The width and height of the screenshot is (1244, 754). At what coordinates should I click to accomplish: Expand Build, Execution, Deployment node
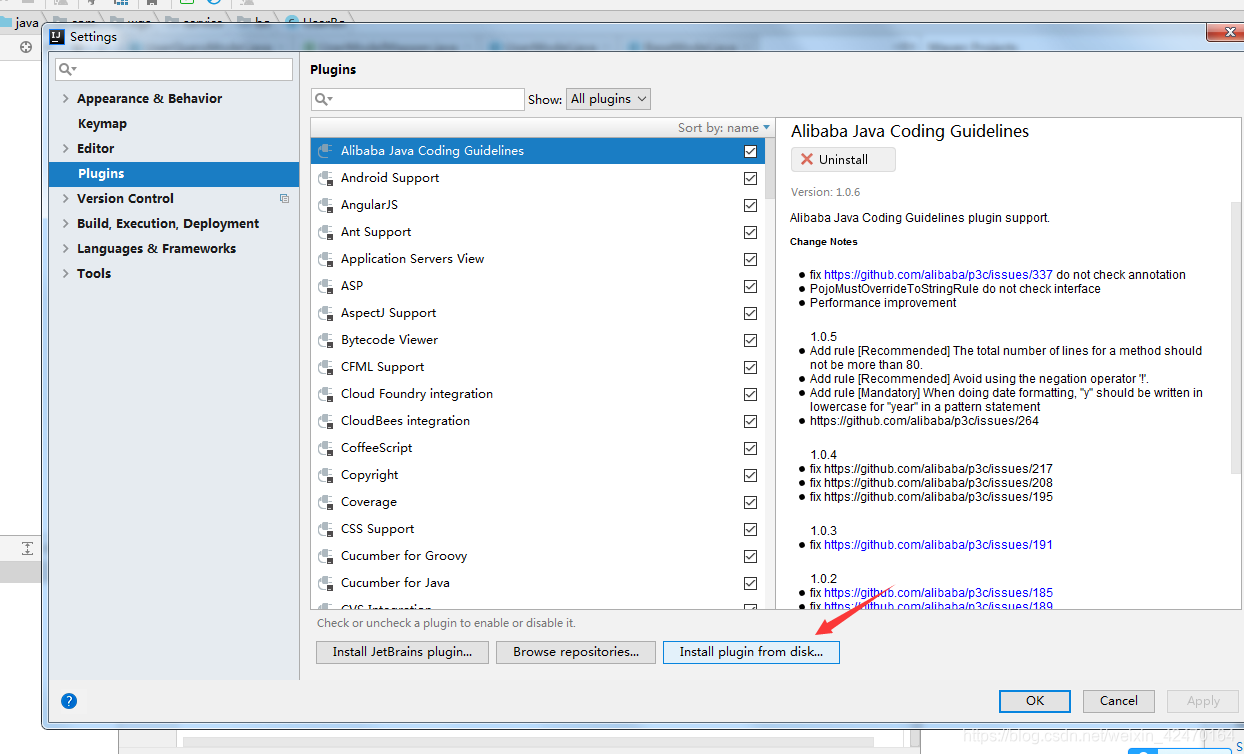(66, 223)
